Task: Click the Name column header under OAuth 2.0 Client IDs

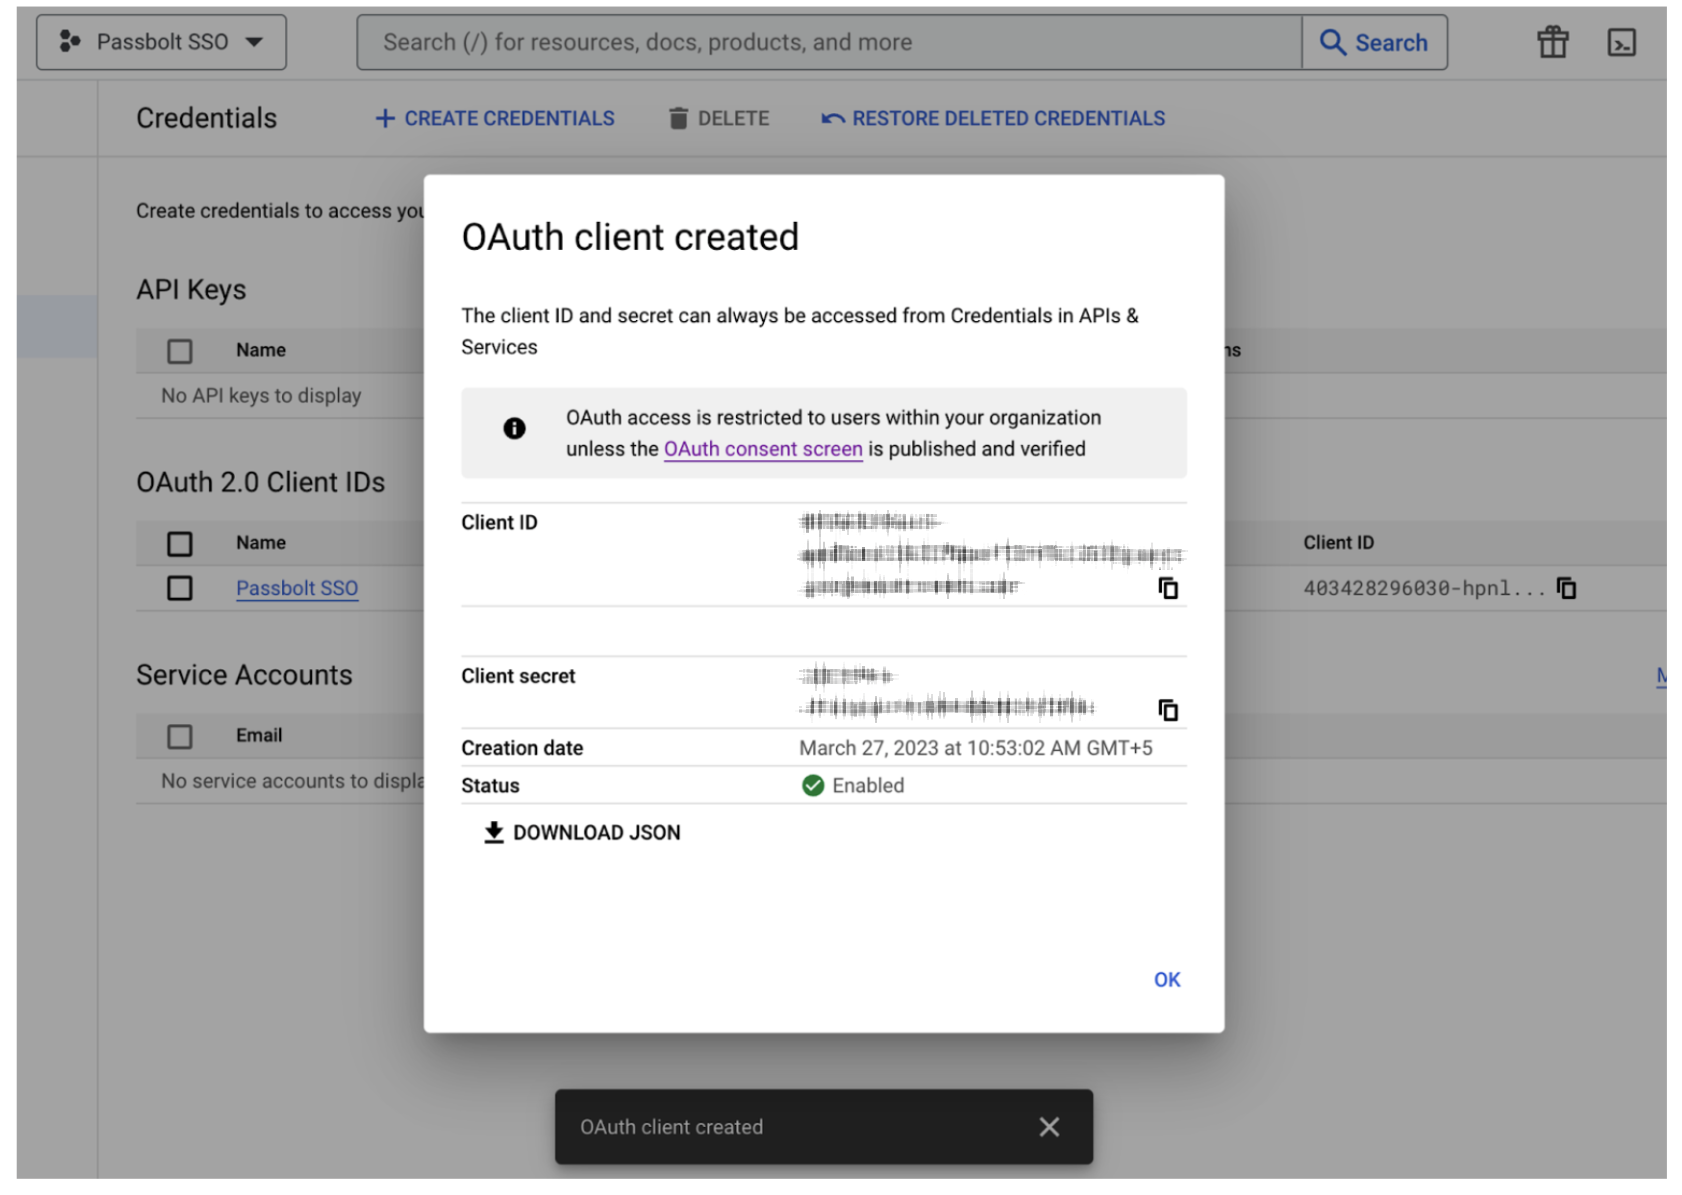Action: pos(261,542)
